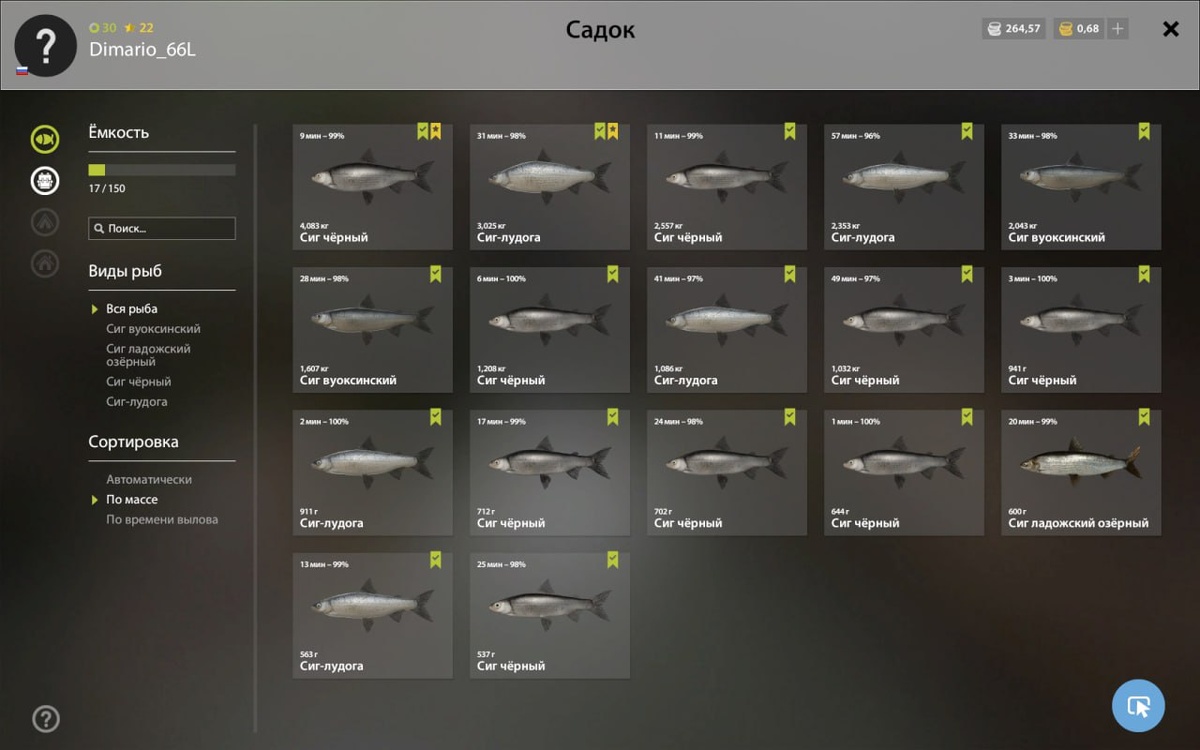Click the Поиск search field
Viewport: 1200px width, 750px height.
point(162,228)
